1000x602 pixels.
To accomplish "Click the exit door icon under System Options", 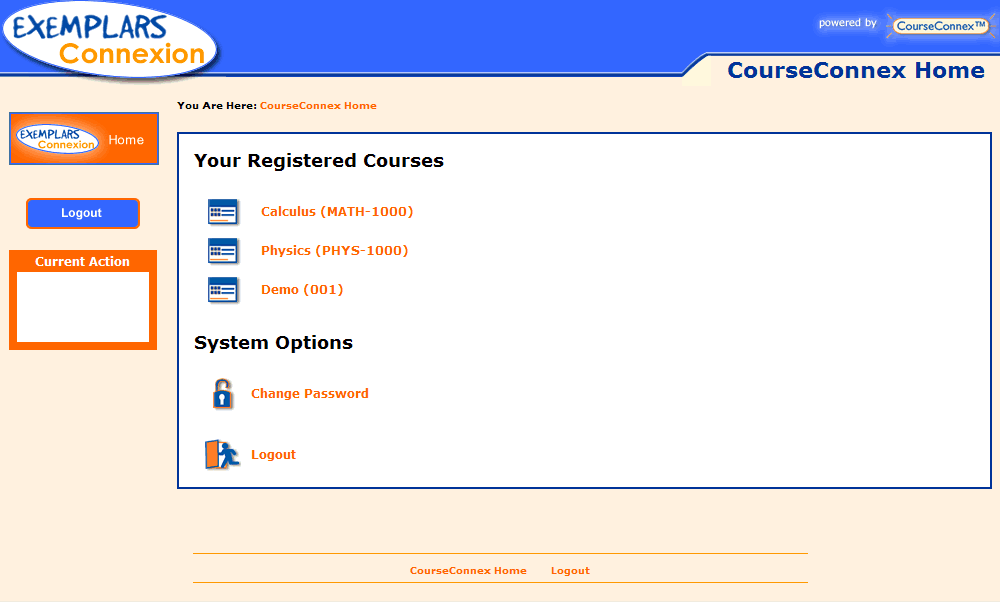I will (222, 455).
